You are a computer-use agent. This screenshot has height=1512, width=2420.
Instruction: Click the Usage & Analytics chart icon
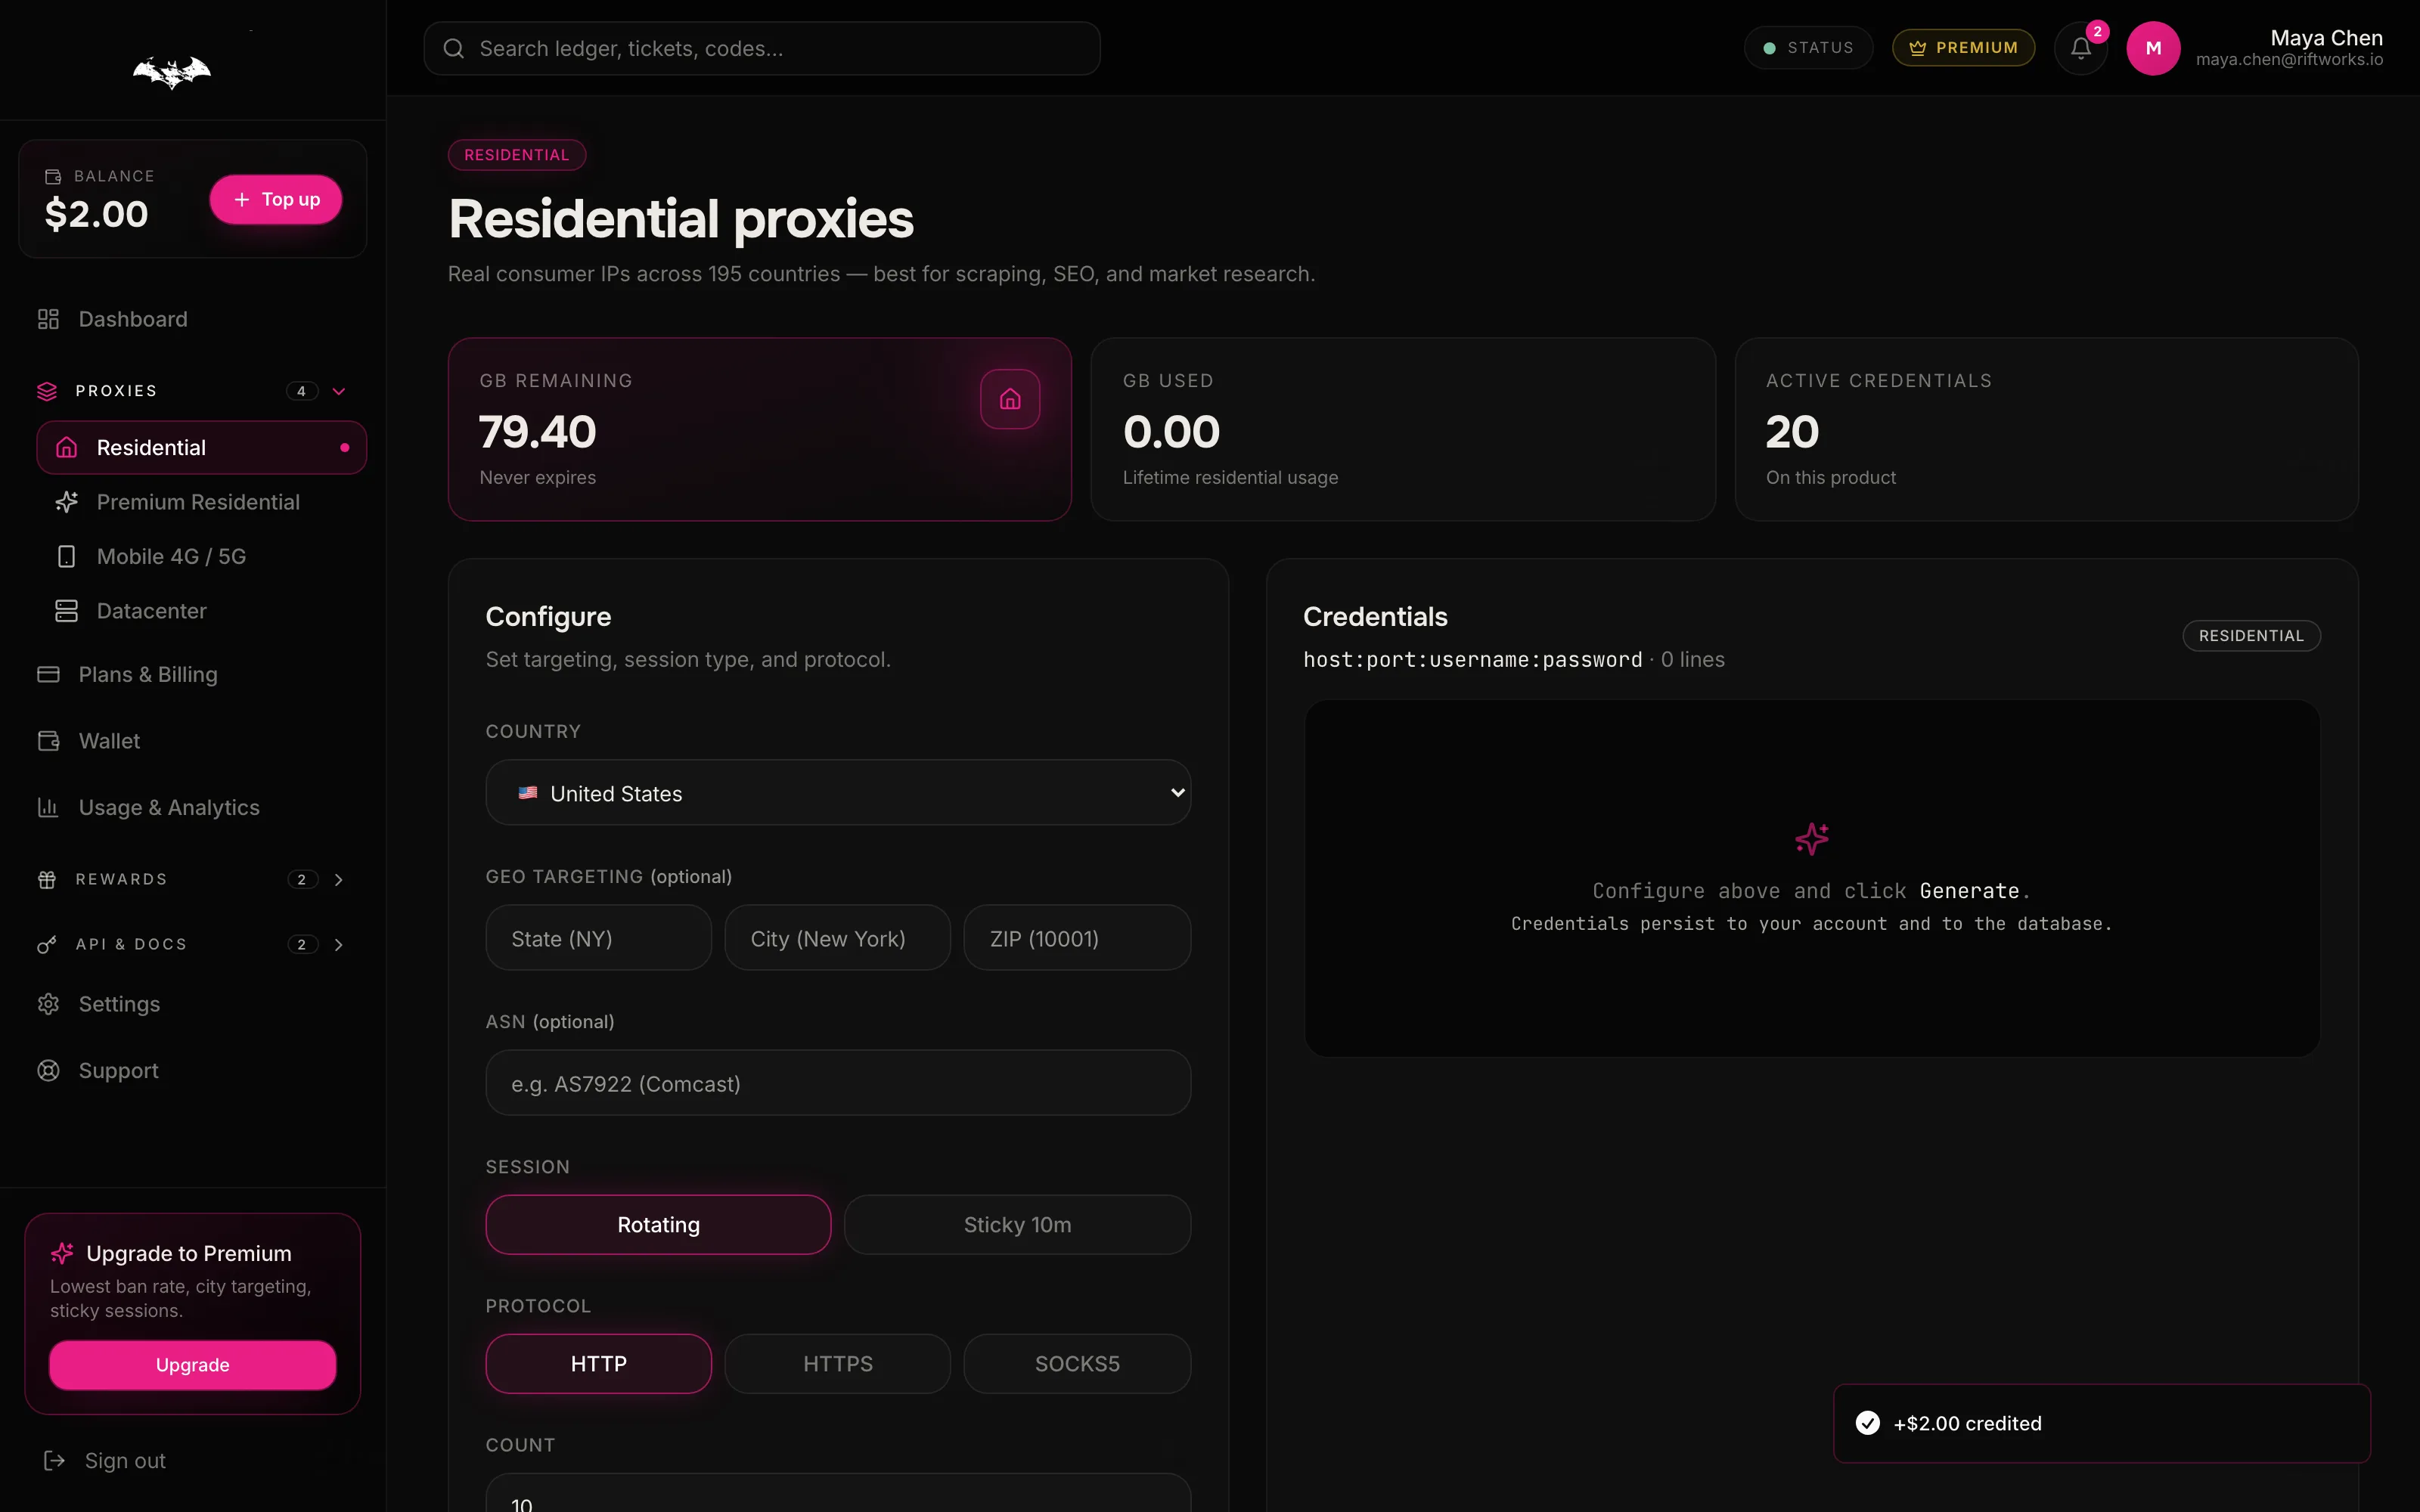48,807
